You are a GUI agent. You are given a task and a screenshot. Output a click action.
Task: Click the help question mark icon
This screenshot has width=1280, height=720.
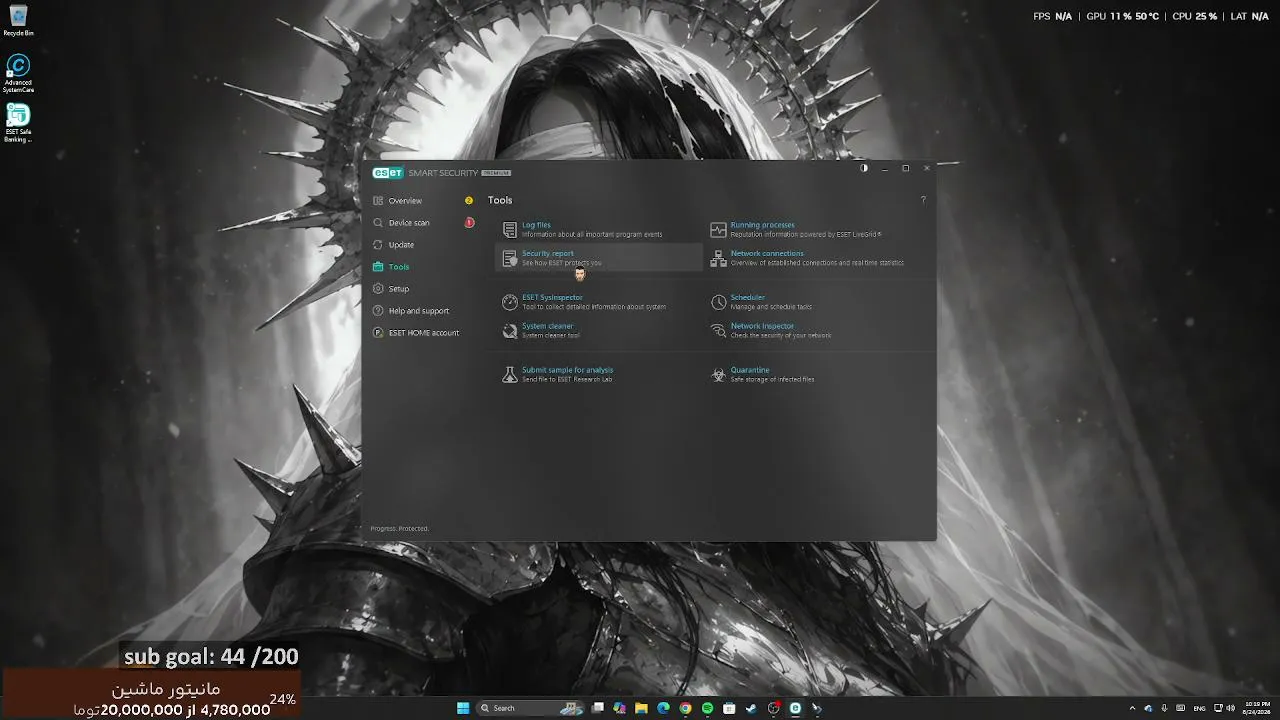923,200
